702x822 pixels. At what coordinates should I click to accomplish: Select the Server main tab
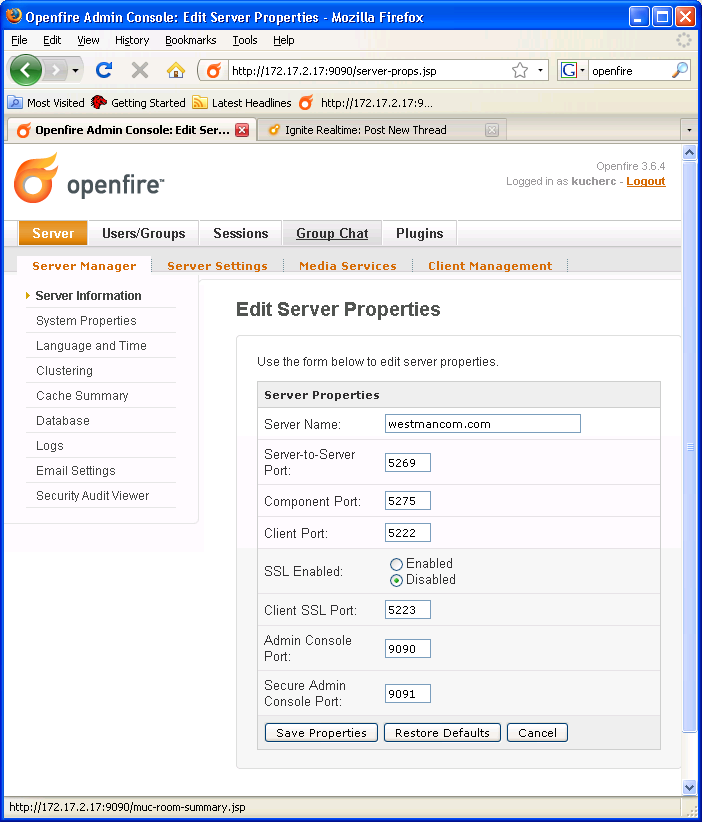(53, 233)
